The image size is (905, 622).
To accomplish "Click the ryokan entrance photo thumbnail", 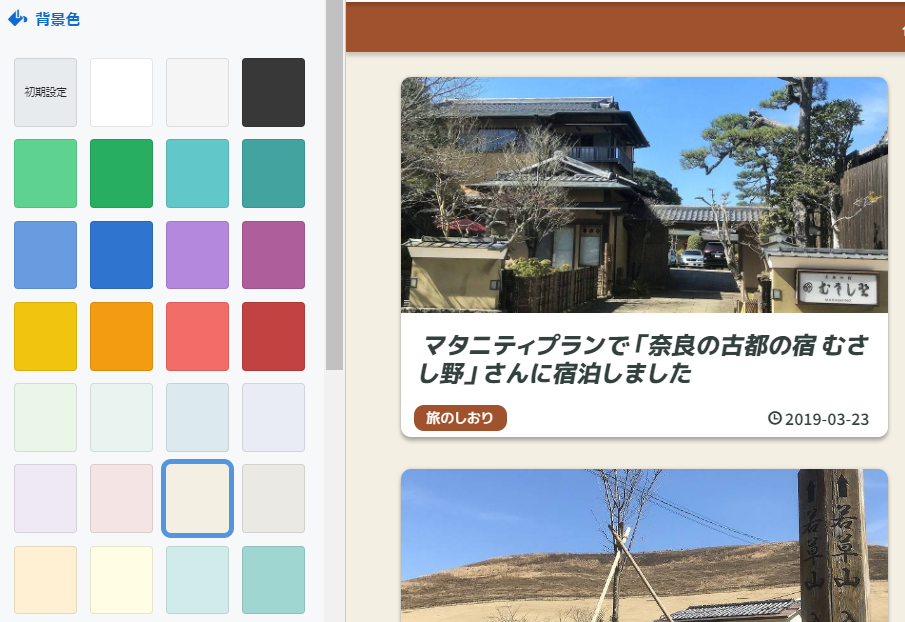I will click(643, 194).
